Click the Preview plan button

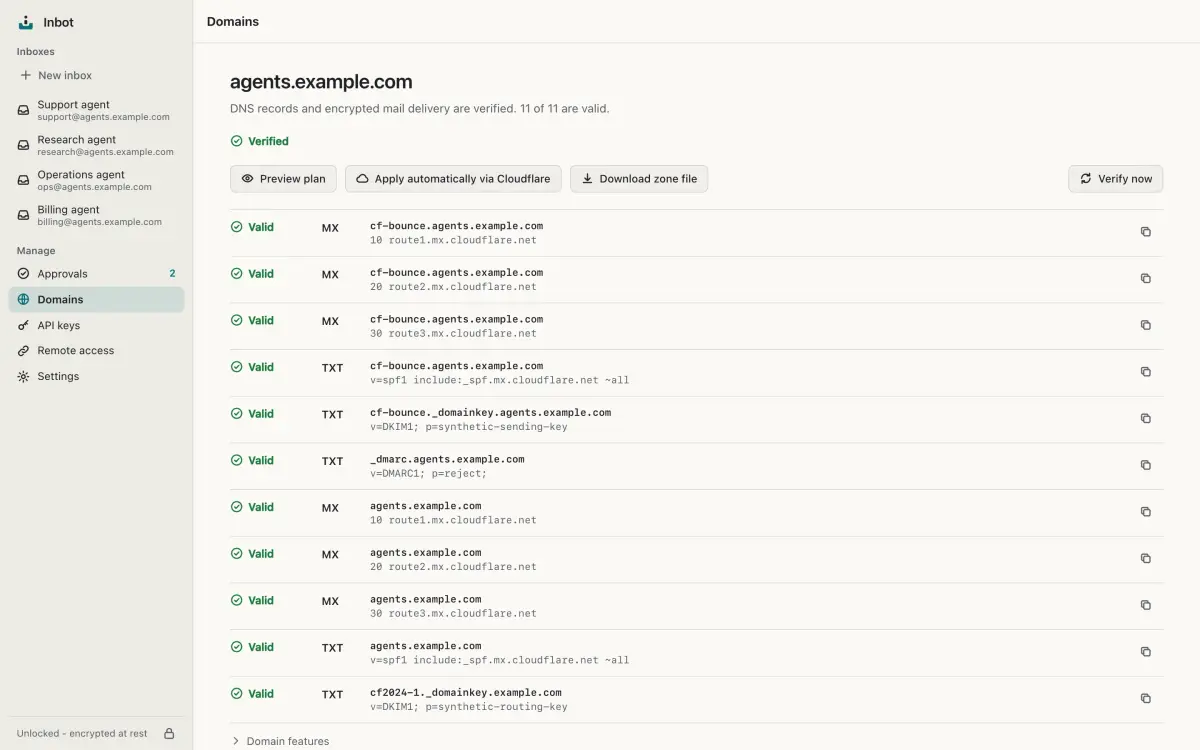point(284,179)
